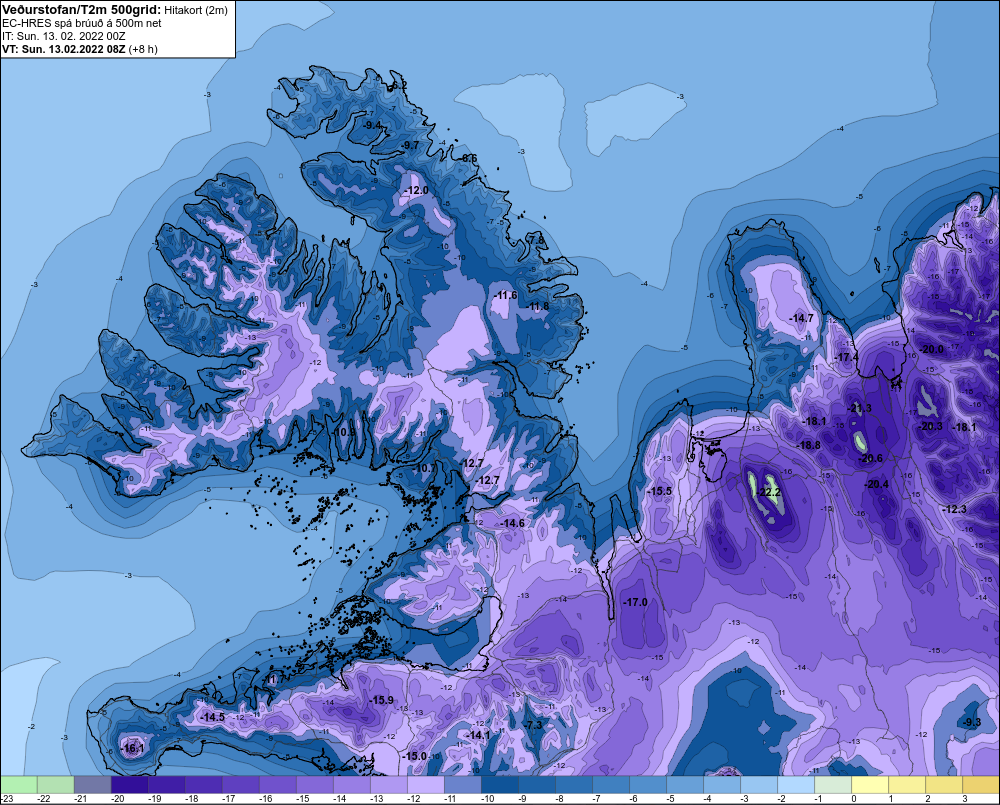Image resolution: width=1000 pixels, height=805 pixels.
Task: Click the -15.9 temperature label
Action: coord(381,700)
